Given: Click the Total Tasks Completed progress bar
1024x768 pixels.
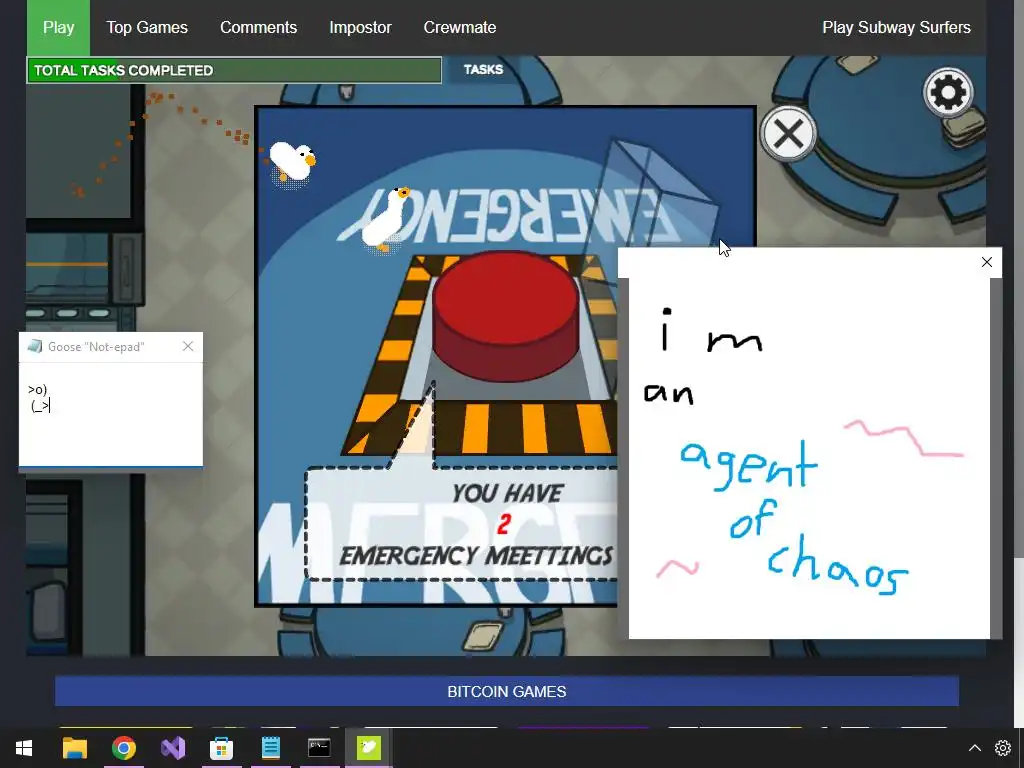Looking at the screenshot, I should point(234,71).
